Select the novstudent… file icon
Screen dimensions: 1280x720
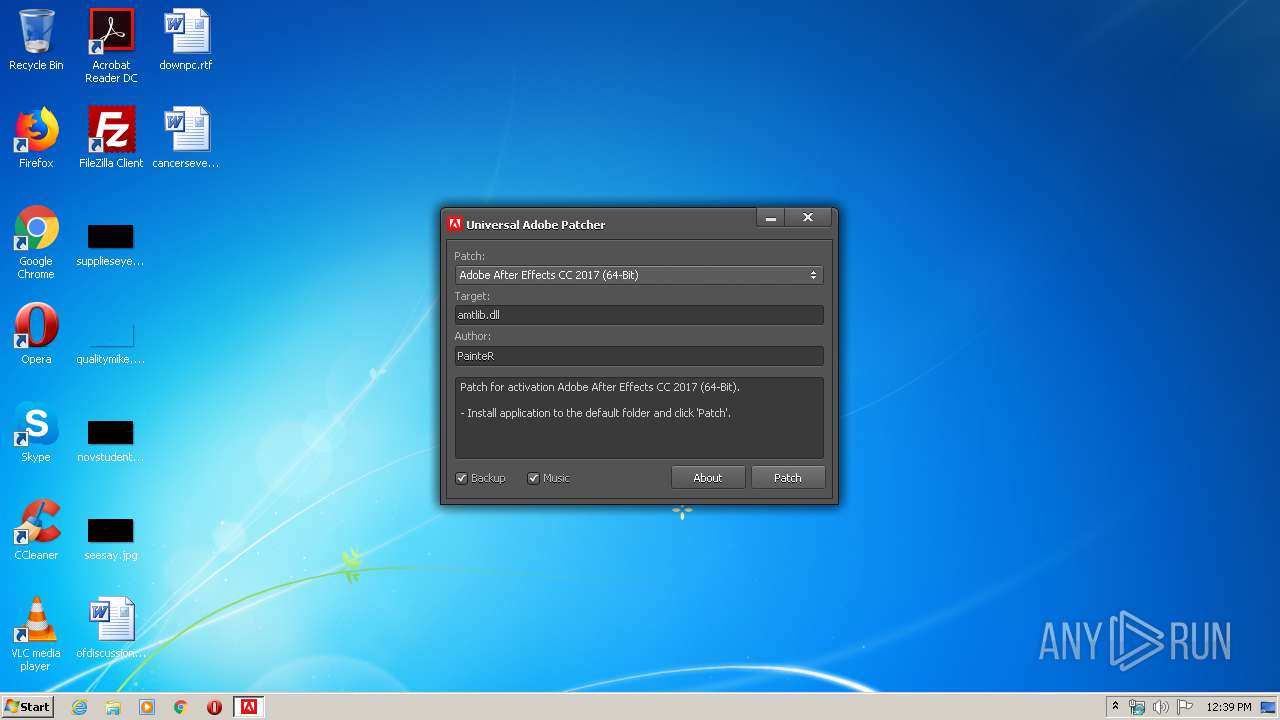pos(111,441)
